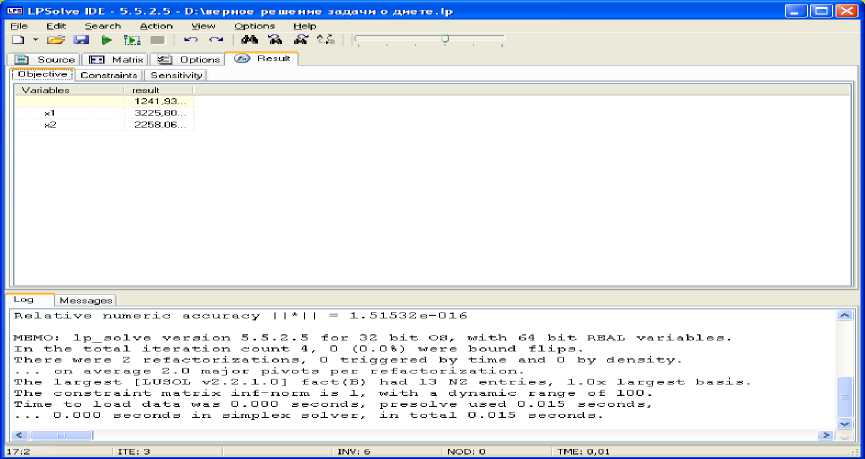Maximize the LPSolve IDE window
865x459 pixels.
[821, 10]
